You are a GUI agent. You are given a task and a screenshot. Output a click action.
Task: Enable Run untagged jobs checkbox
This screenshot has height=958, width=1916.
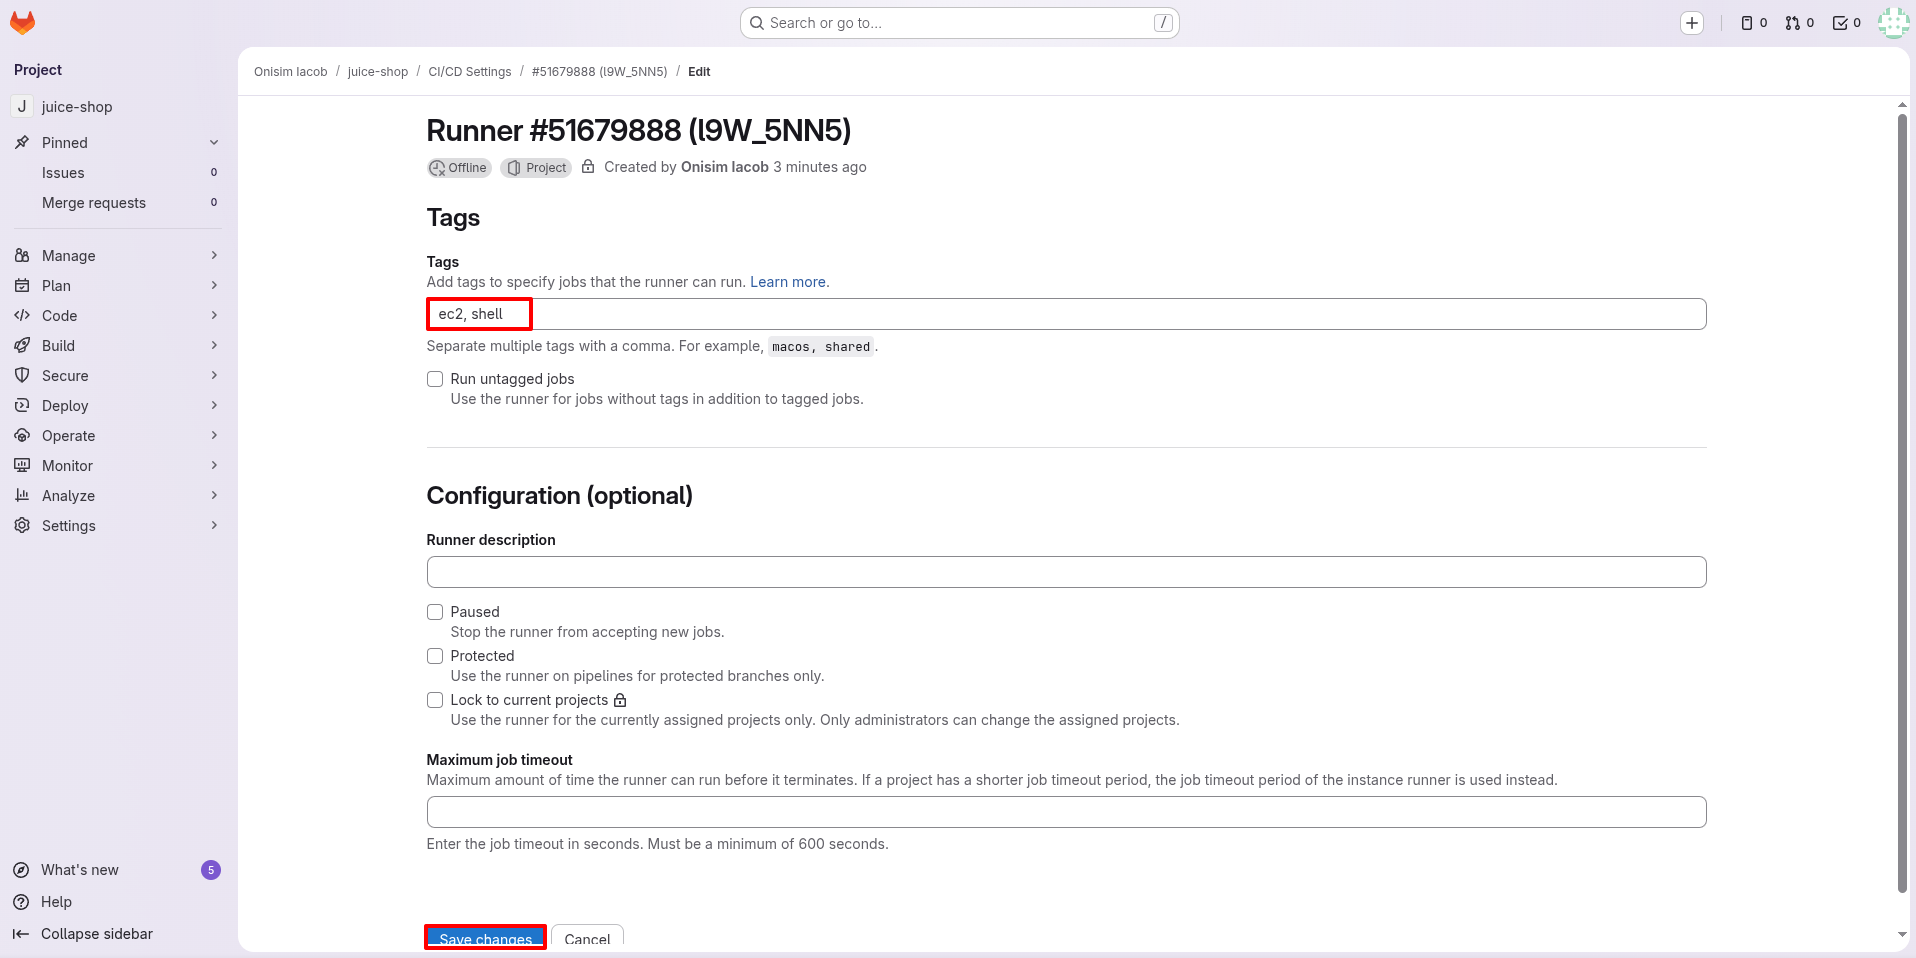(435, 379)
